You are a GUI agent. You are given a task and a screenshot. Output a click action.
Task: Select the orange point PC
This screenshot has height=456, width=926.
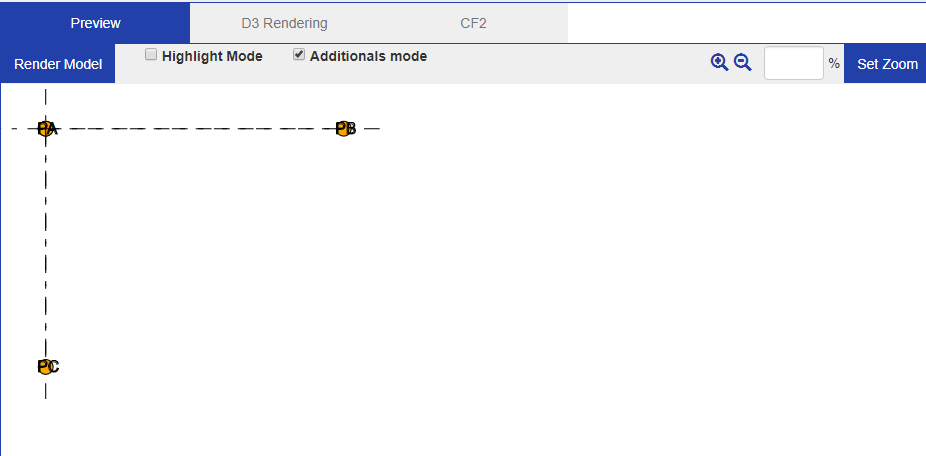(45, 367)
